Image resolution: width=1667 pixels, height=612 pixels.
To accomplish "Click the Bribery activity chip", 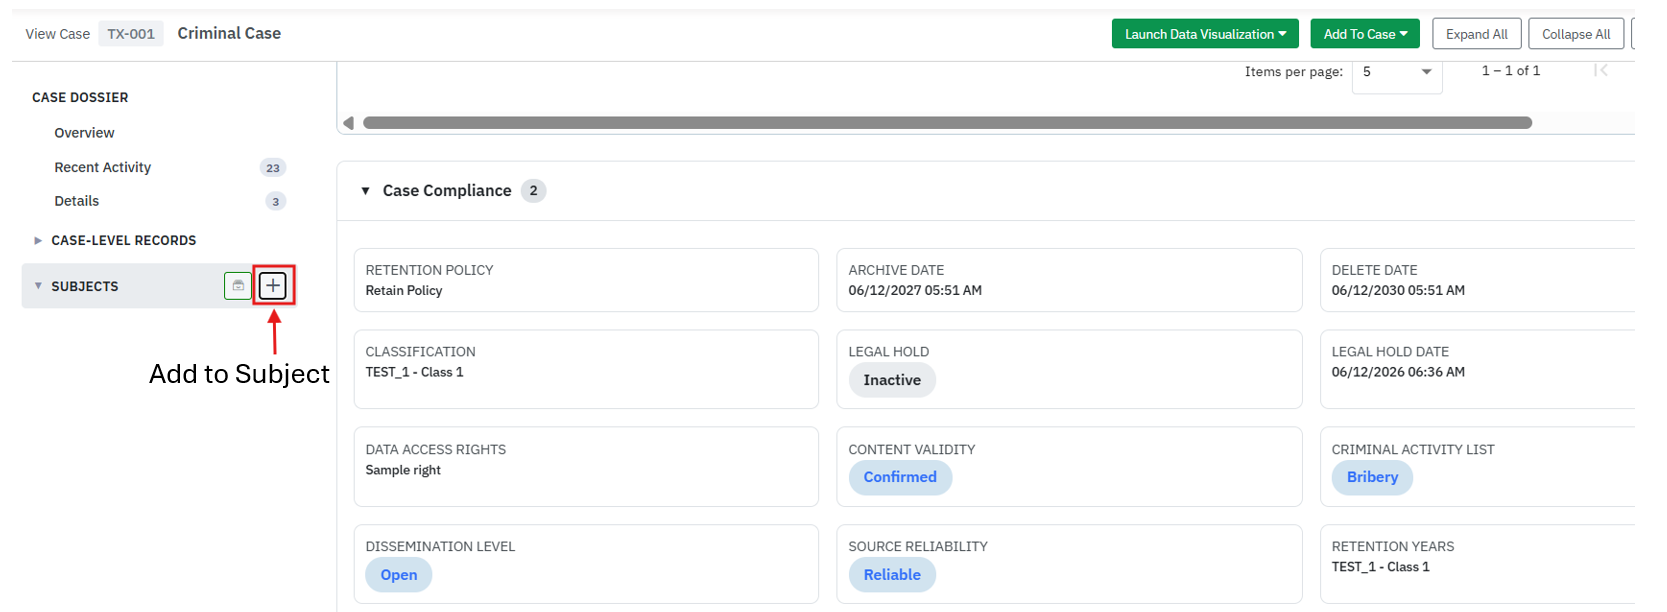I will coord(1372,477).
